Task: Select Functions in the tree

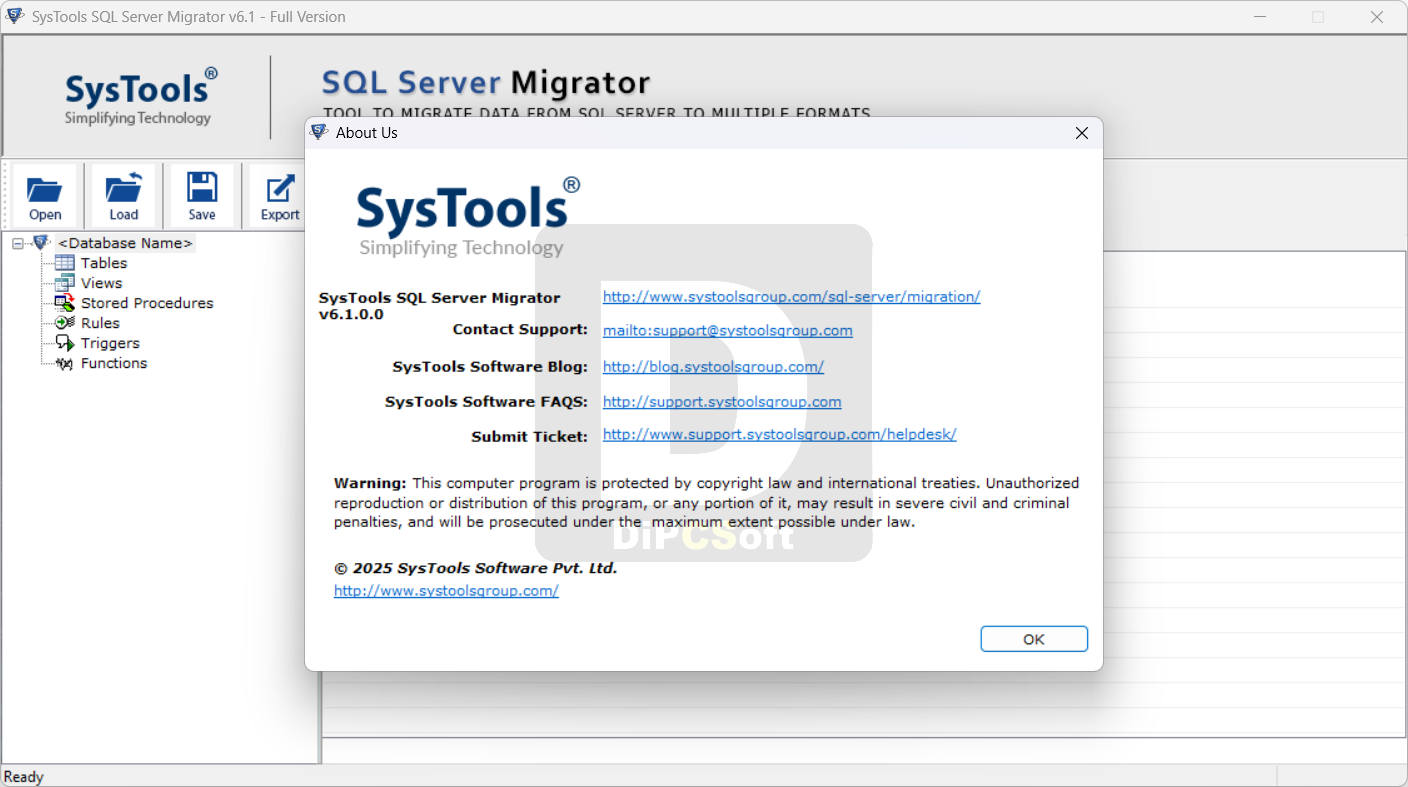Action: [114, 363]
